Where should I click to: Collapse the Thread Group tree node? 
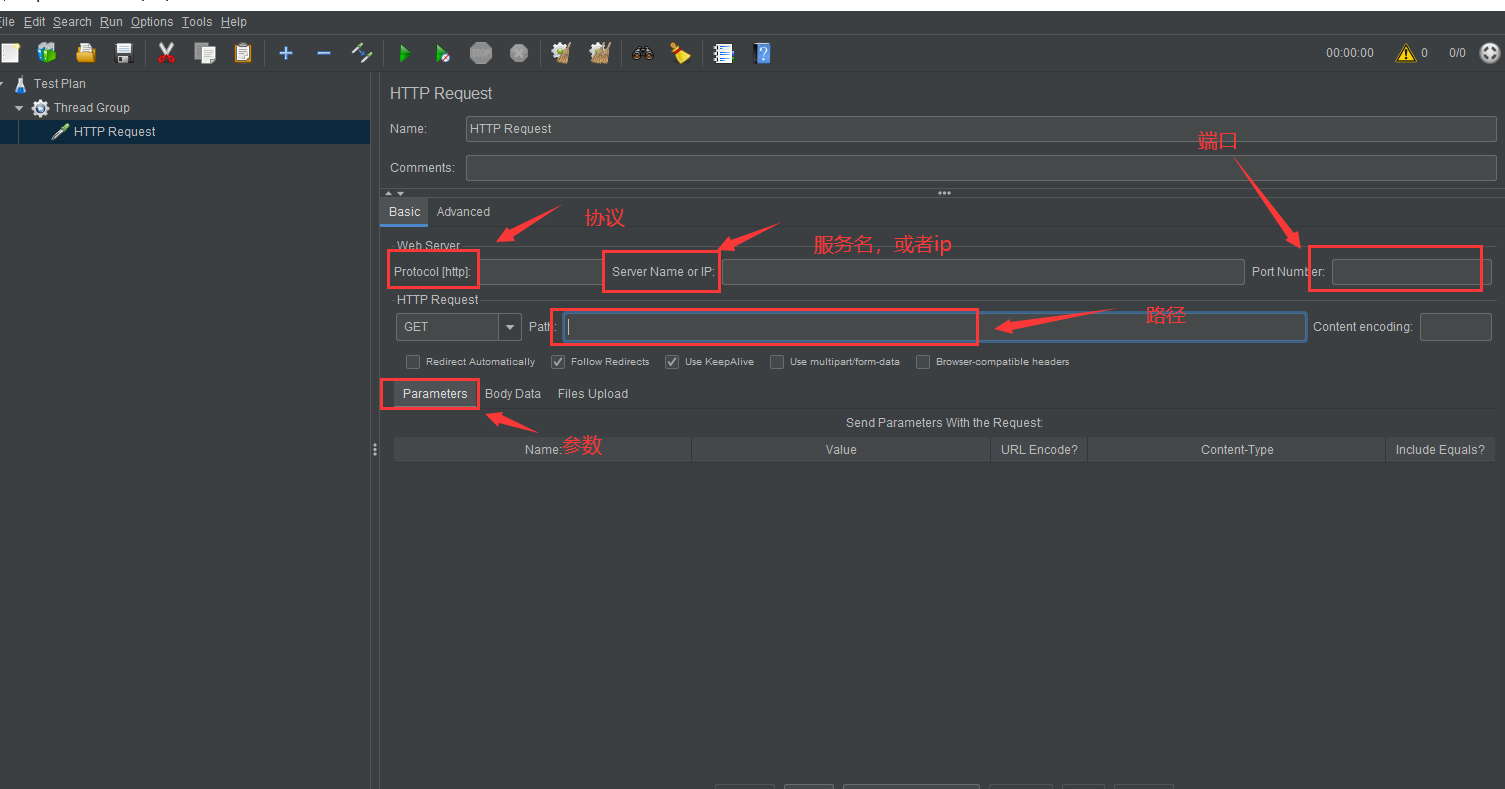[x=19, y=108]
